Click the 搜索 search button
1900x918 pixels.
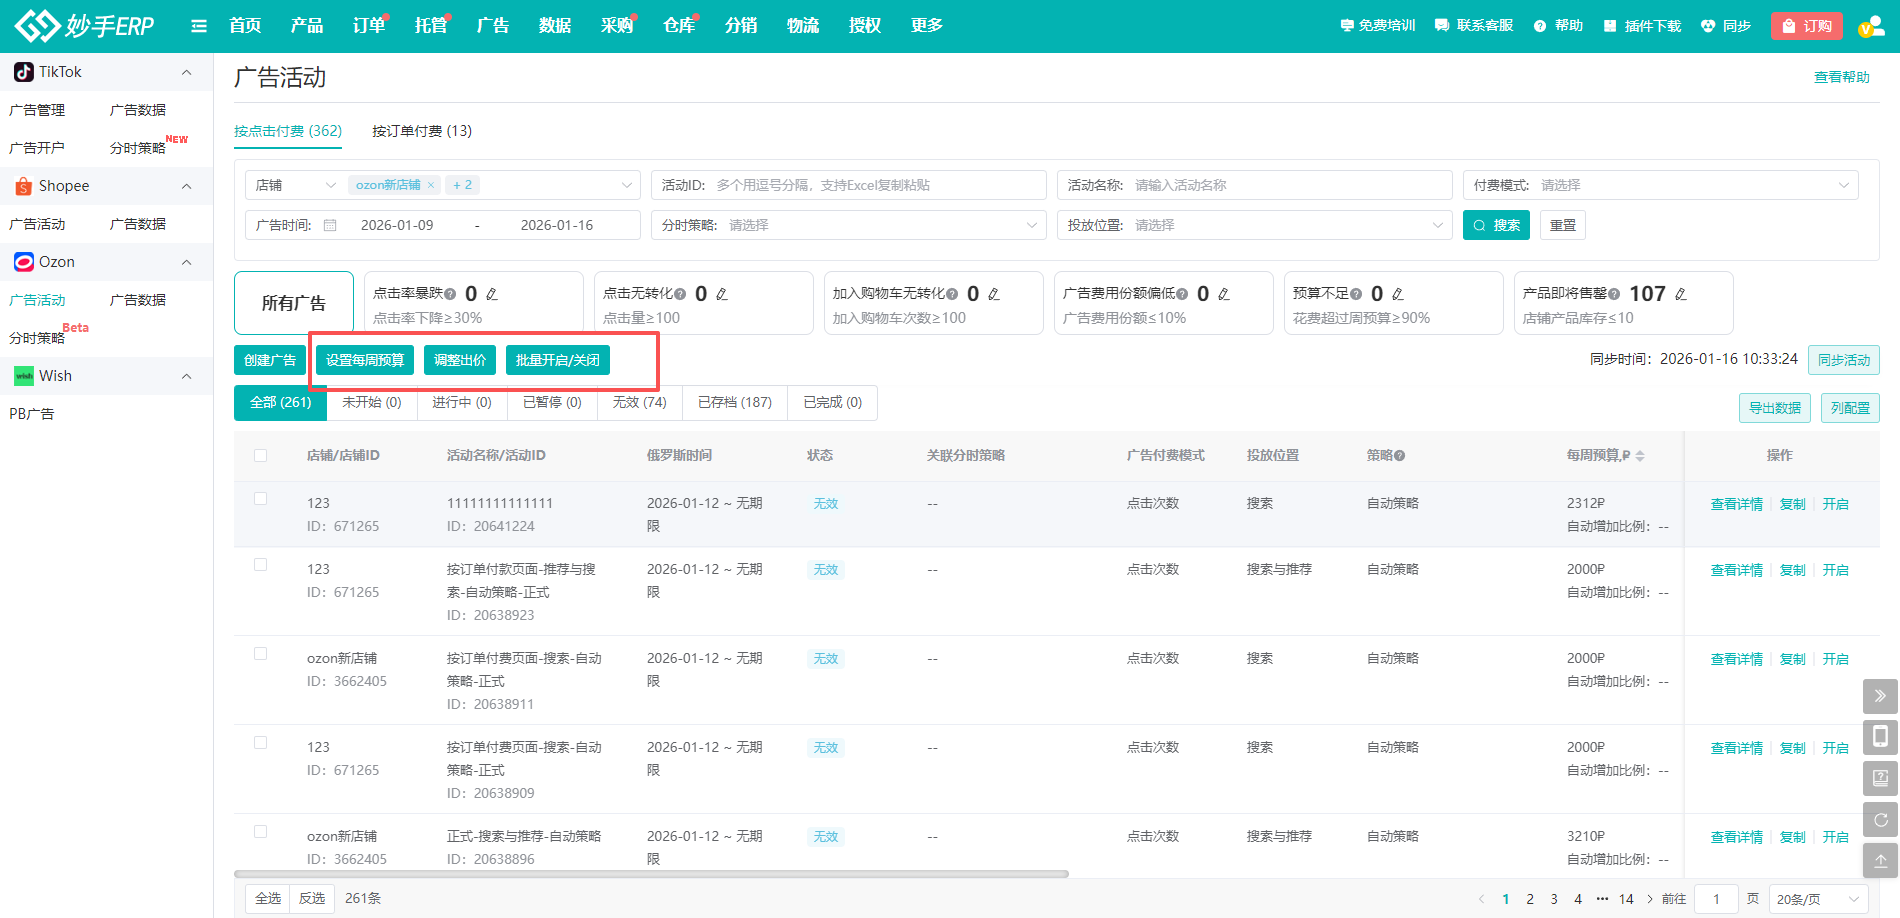pos(1496,225)
